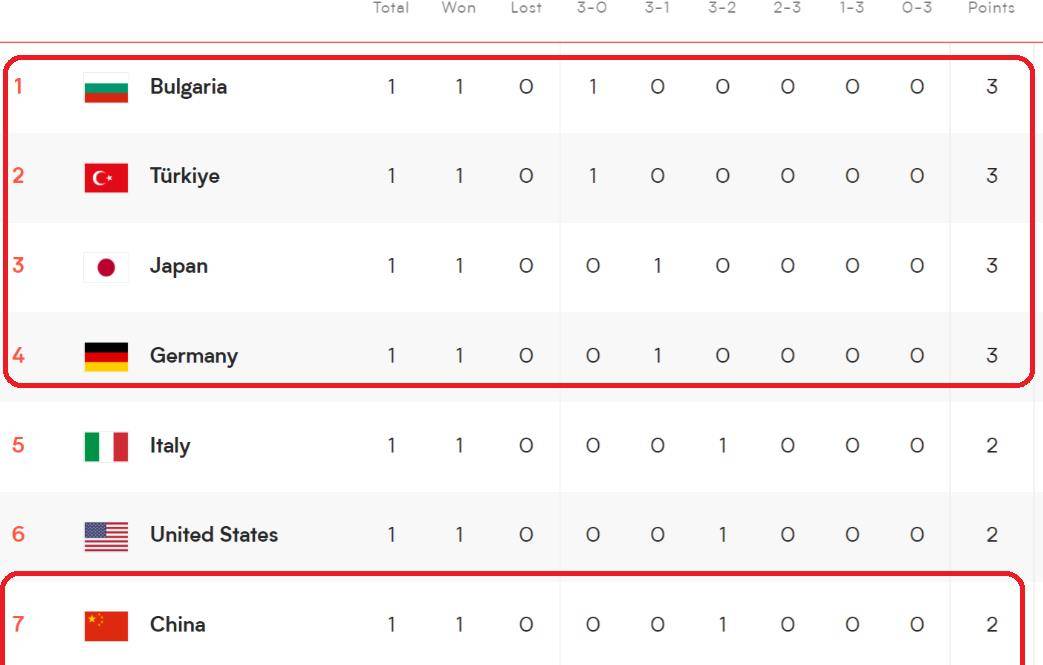
Task: Sort by the Points column header
Action: tap(991, 7)
